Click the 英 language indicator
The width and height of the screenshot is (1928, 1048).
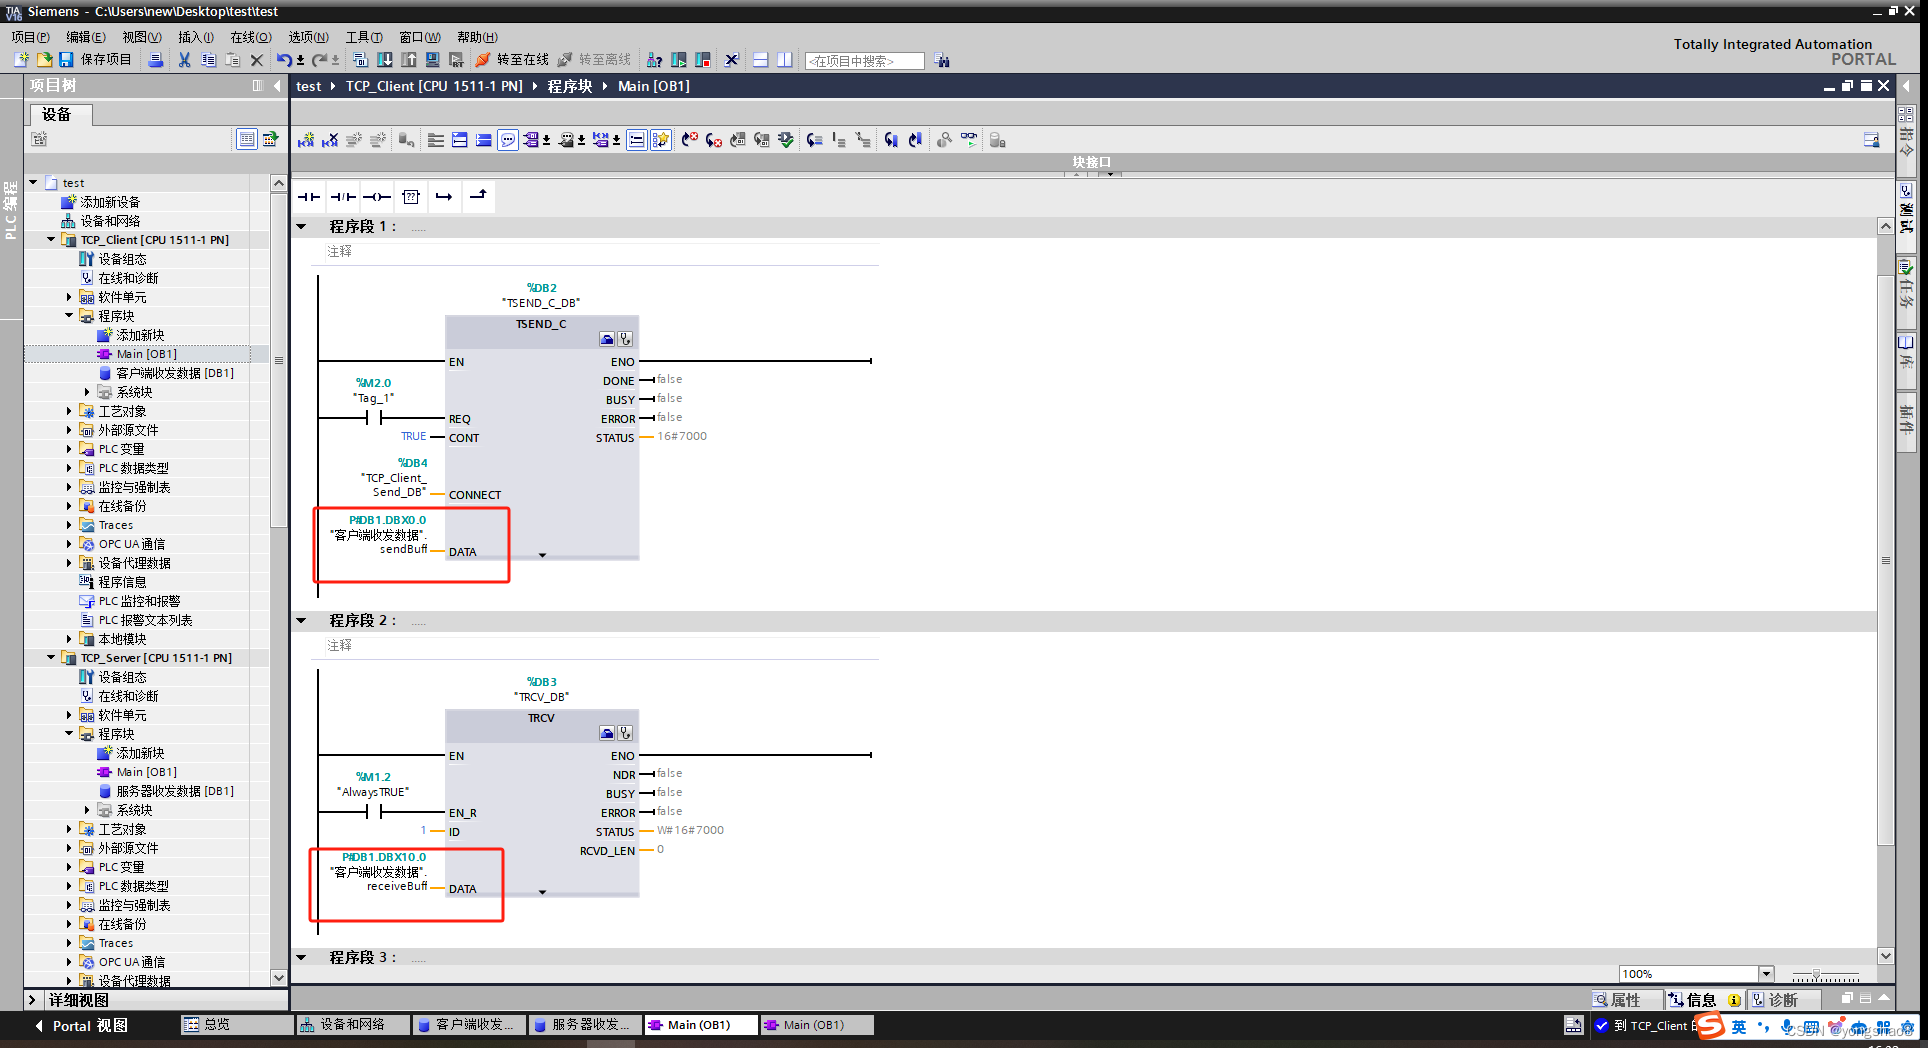pyautogui.click(x=1739, y=1027)
